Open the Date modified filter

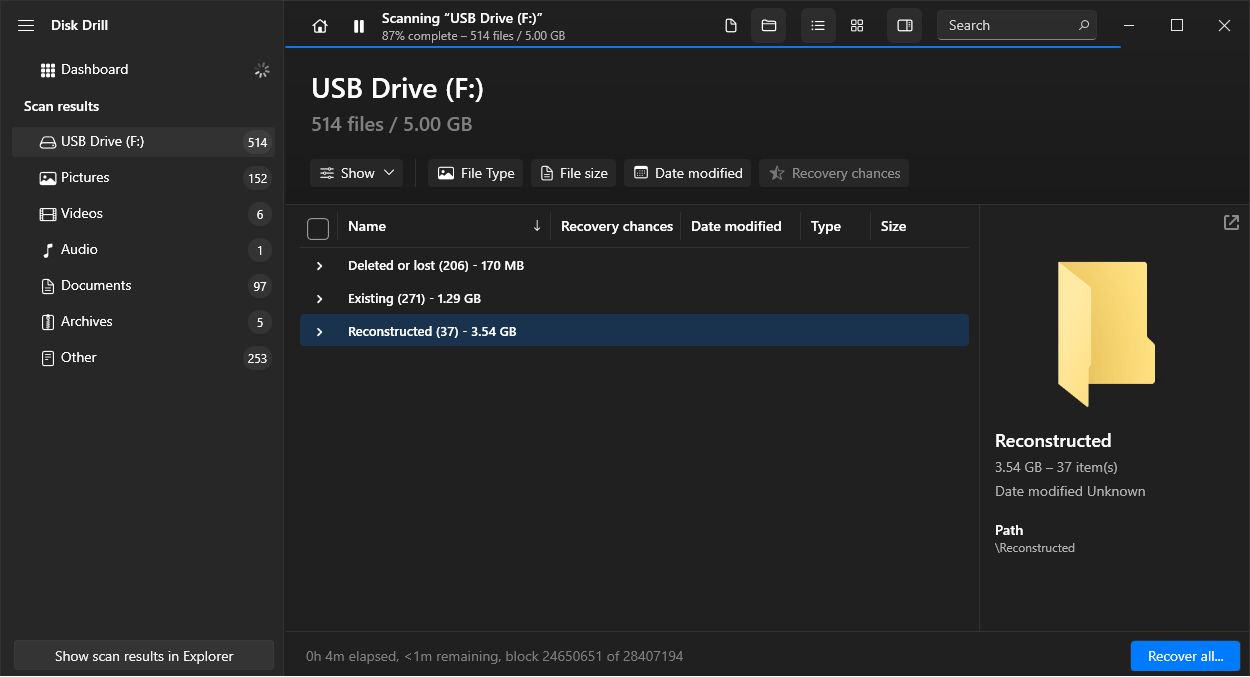[x=688, y=173]
